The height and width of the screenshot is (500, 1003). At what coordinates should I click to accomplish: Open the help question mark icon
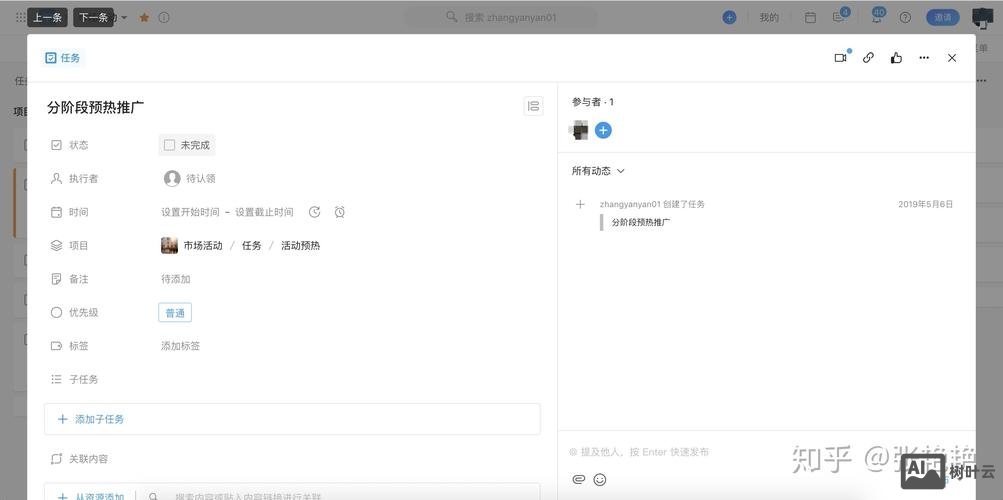coord(905,18)
